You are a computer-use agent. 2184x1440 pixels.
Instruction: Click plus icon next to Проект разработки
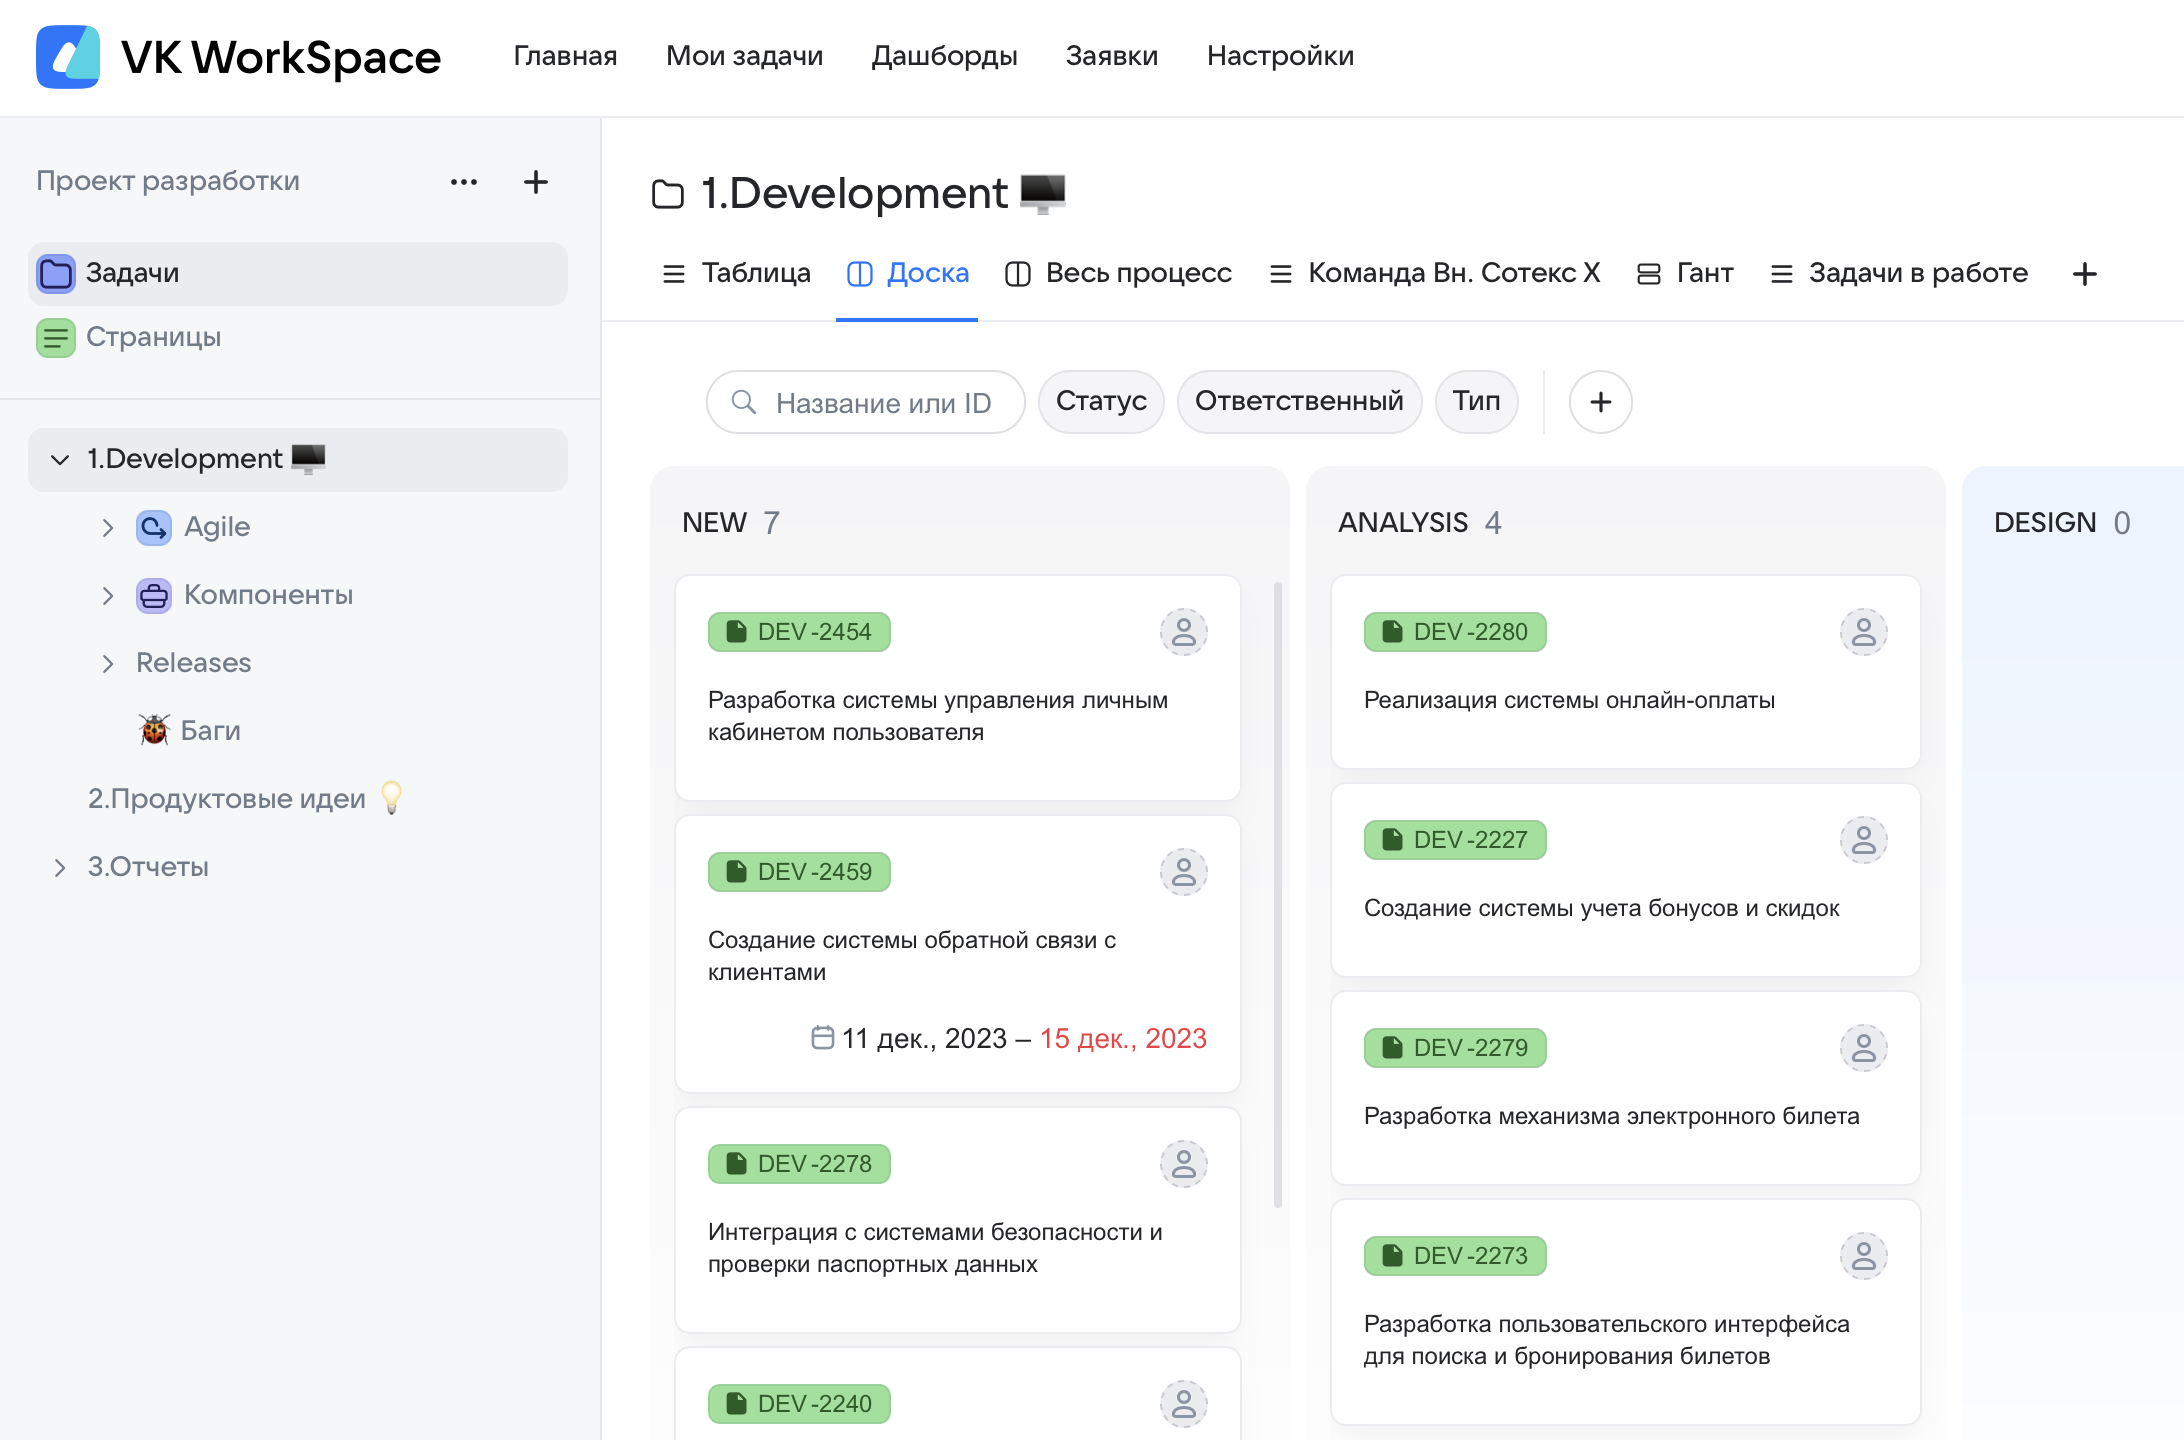click(536, 182)
